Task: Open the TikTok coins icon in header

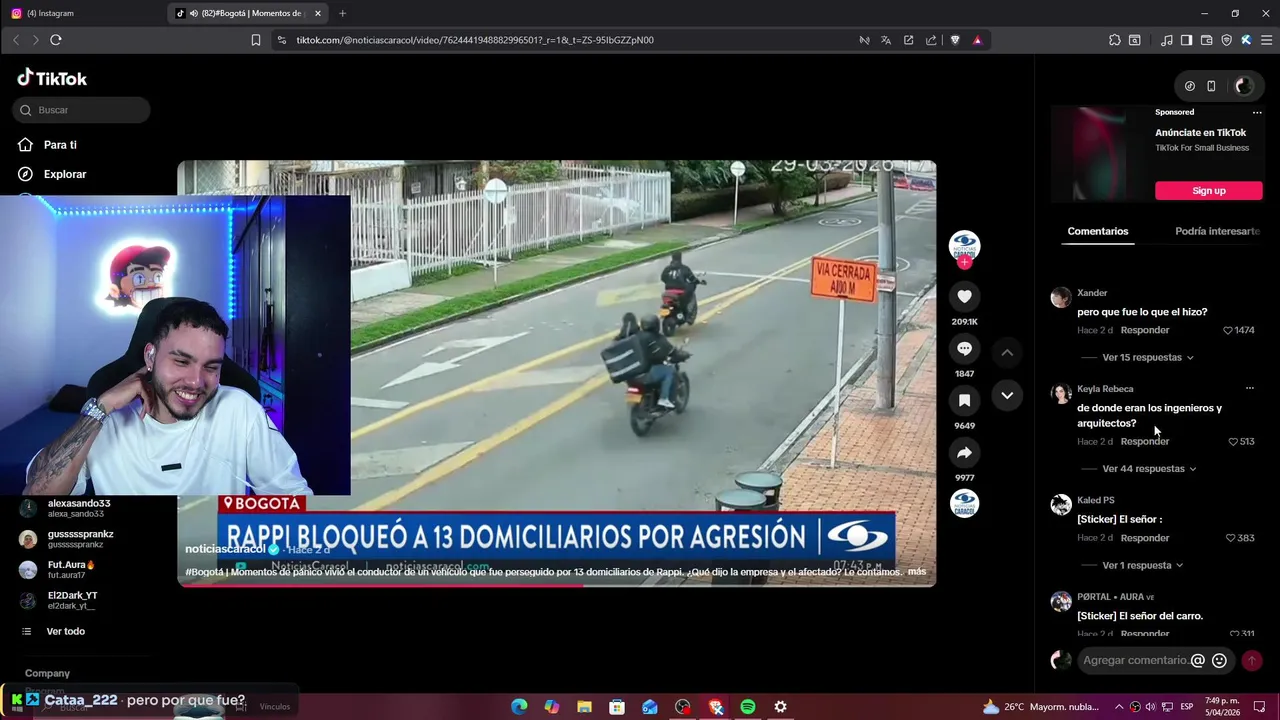Action: [x=1189, y=86]
